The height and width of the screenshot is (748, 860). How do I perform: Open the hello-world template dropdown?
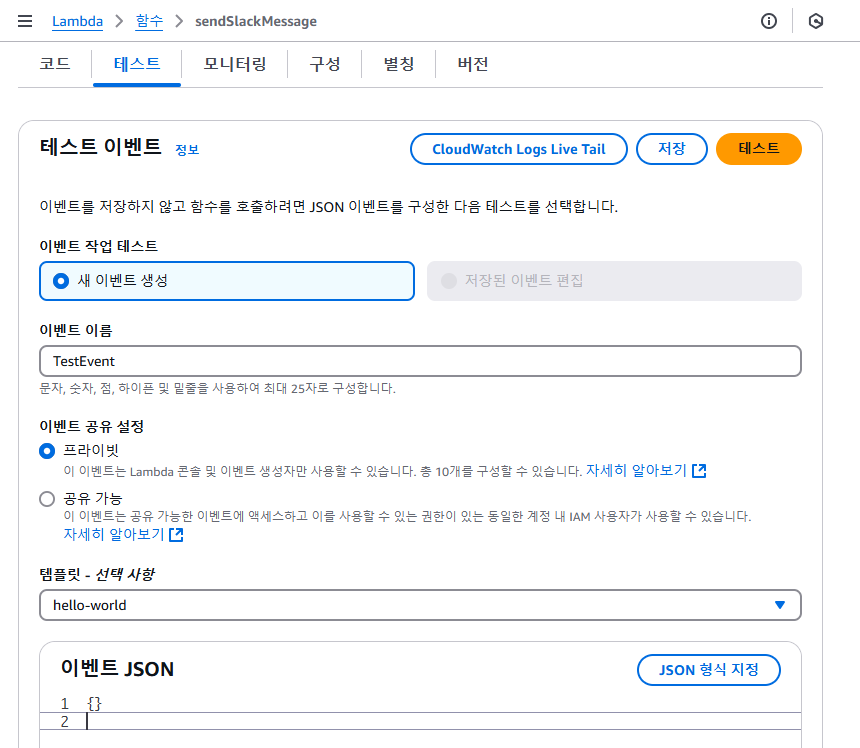[420, 605]
